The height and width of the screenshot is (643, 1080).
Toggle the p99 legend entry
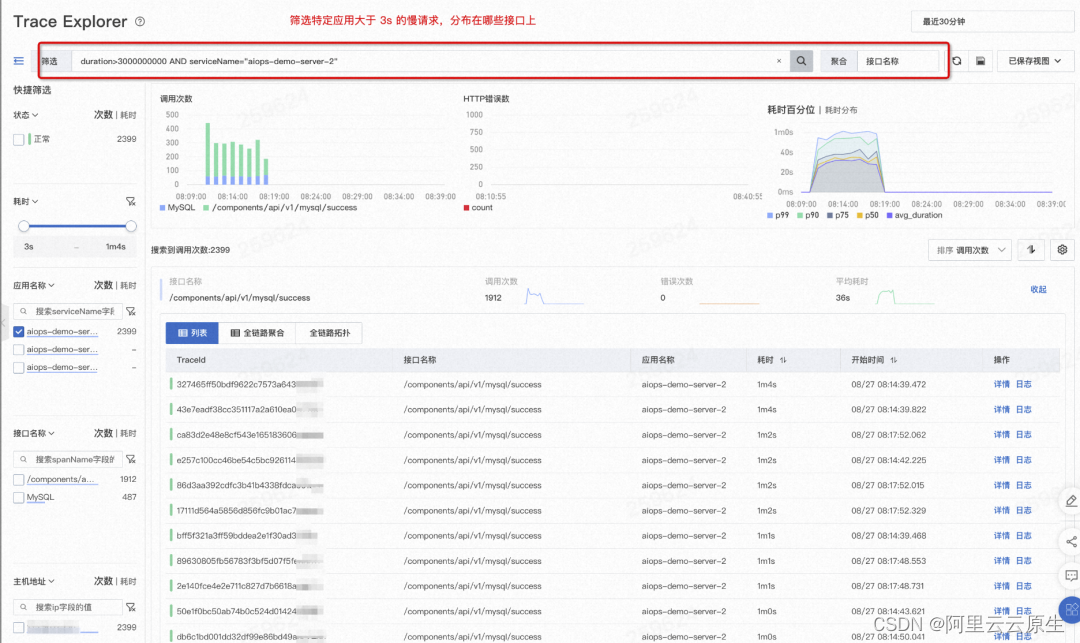pos(778,215)
